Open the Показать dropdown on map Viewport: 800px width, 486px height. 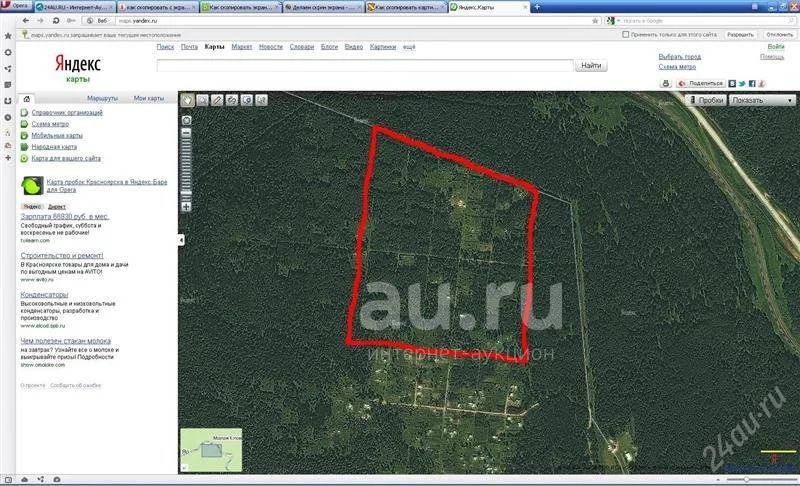762,100
